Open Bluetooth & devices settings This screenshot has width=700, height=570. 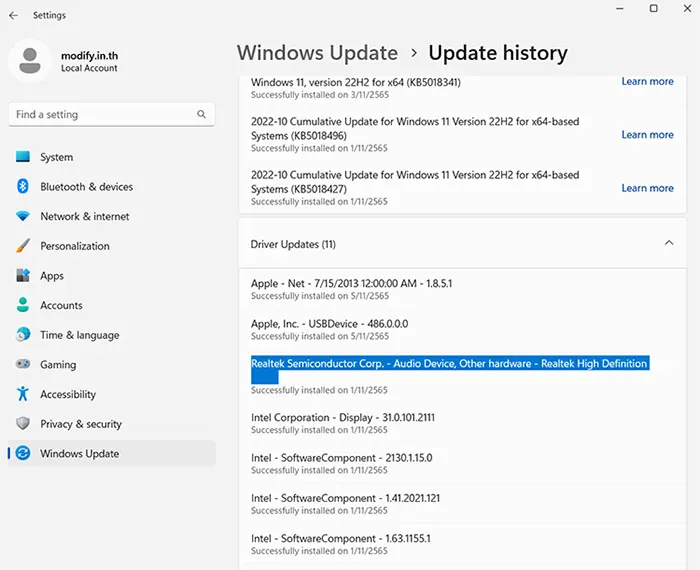tap(112, 187)
